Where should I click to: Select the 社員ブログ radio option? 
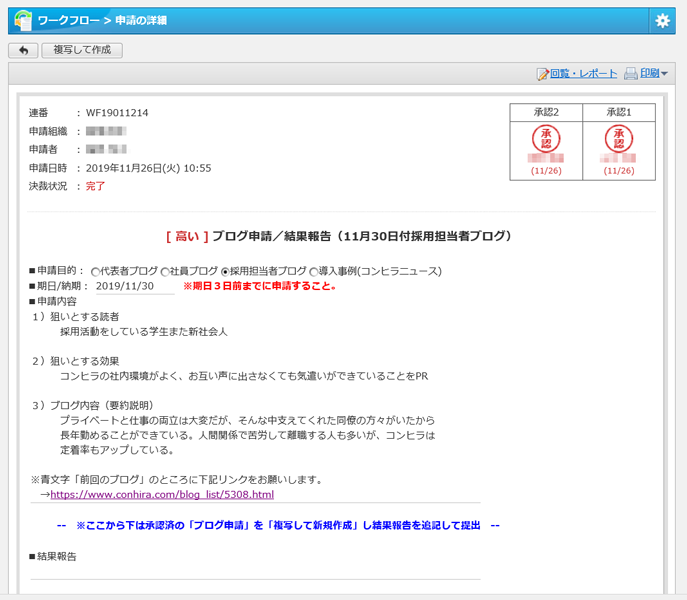tap(165, 271)
